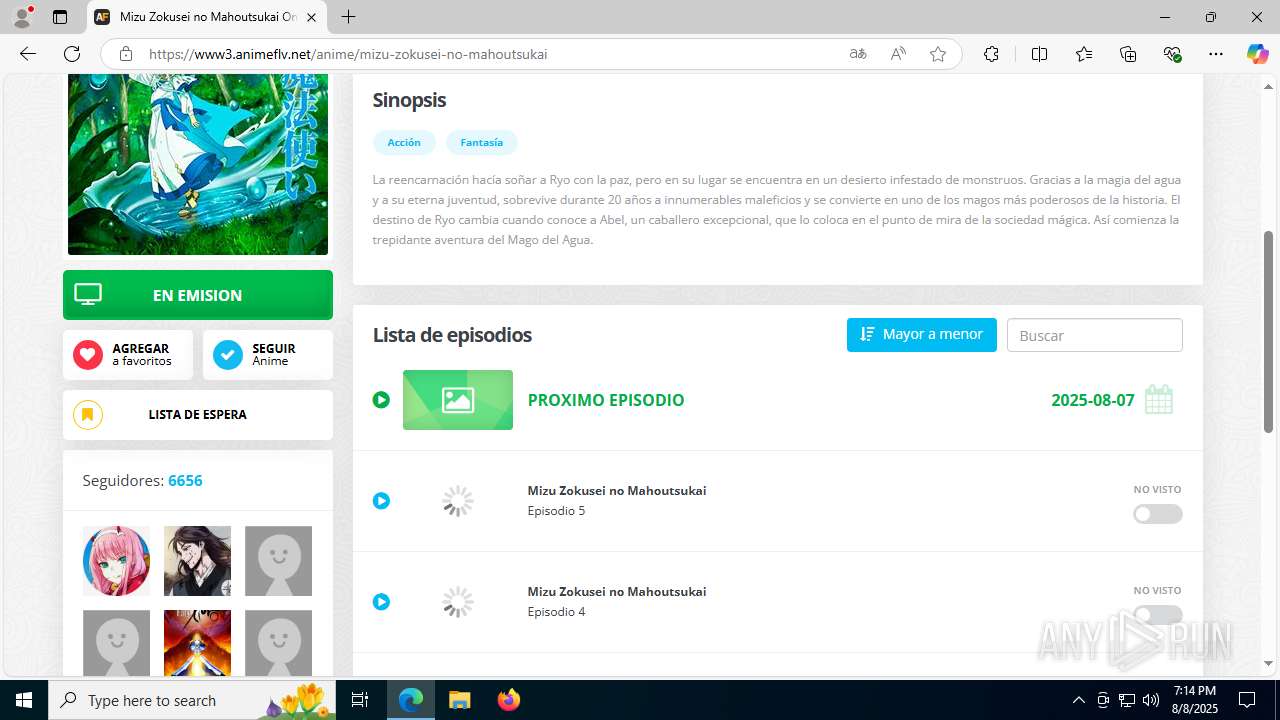Focus the Buscar episode search field
The width and height of the screenshot is (1280, 720).
coord(1095,335)
